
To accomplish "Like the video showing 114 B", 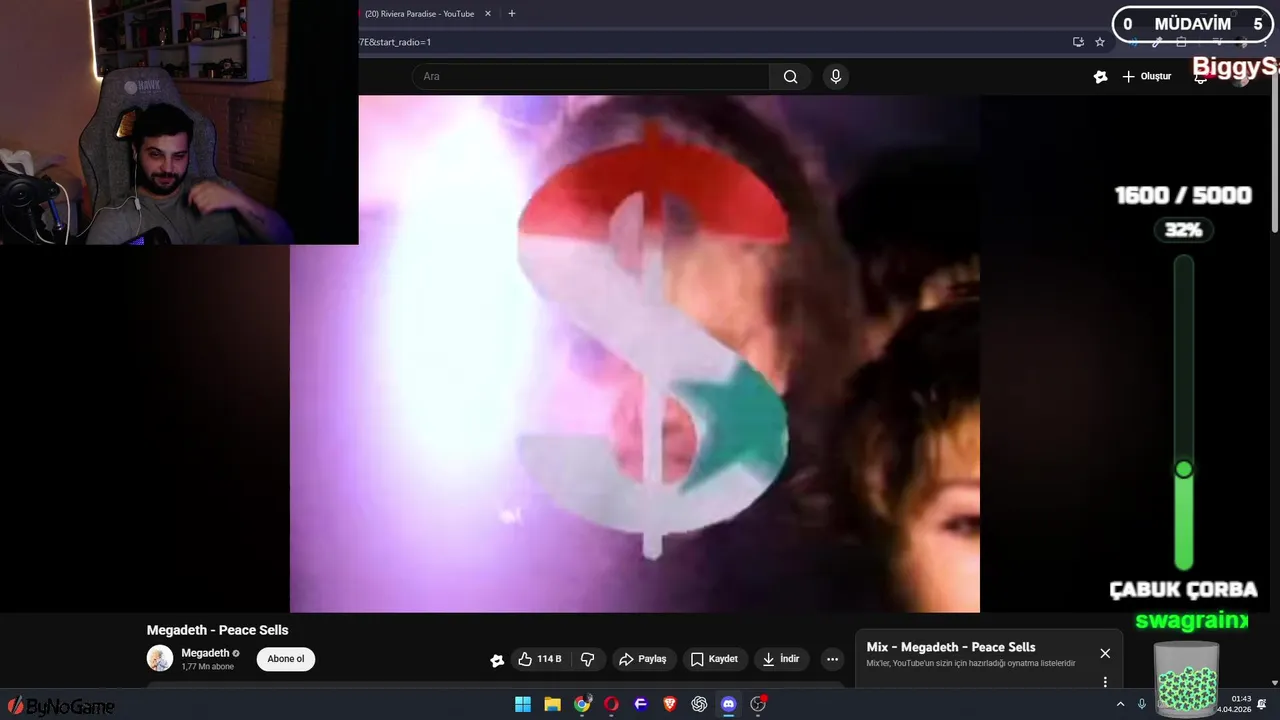I will pyautogui.click(x=540, y=659).
